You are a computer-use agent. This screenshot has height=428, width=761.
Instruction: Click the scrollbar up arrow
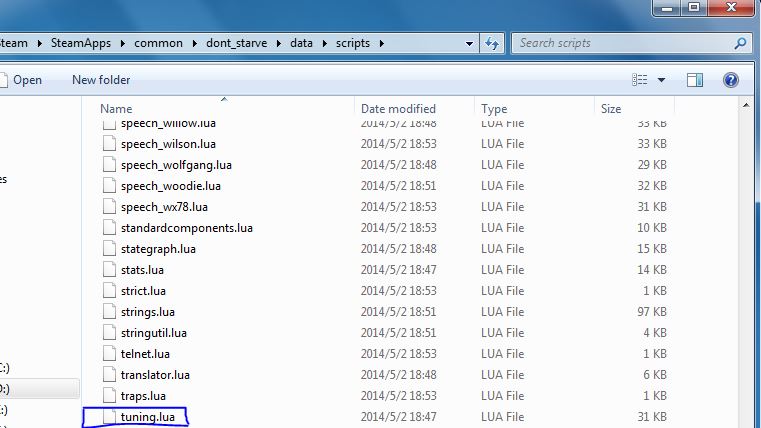(746, 105)
